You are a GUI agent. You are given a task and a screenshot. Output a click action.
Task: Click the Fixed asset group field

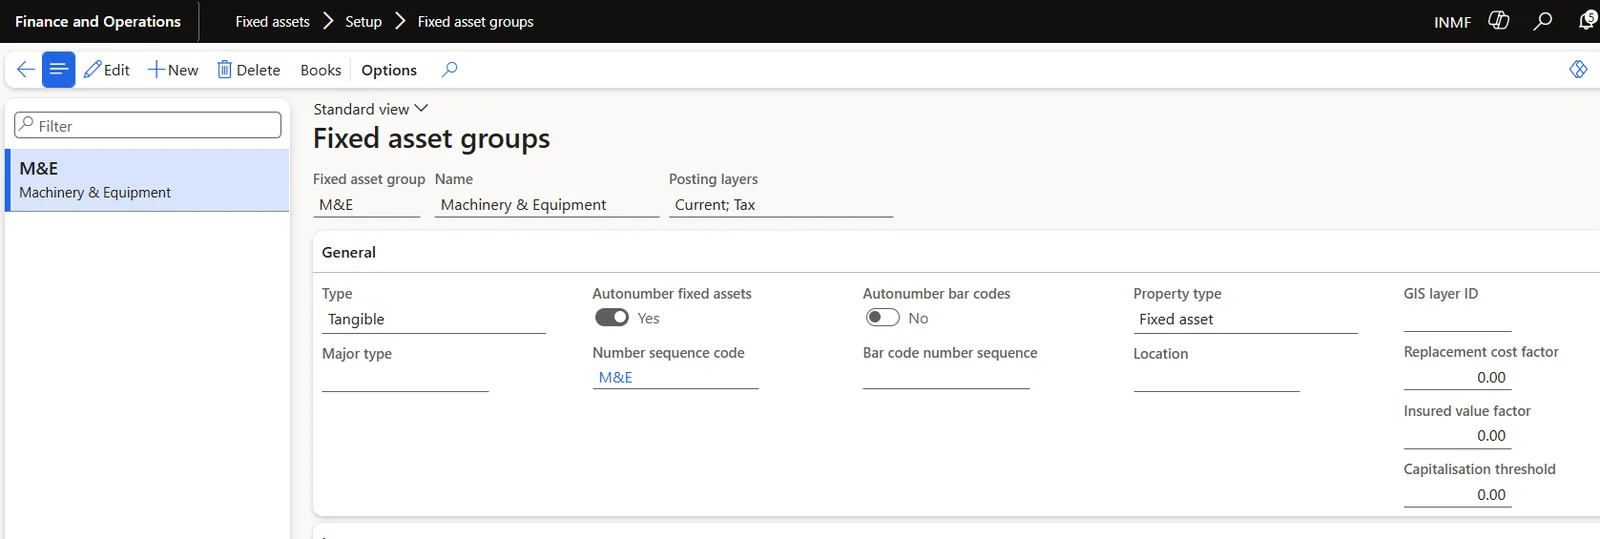point(367,204)
